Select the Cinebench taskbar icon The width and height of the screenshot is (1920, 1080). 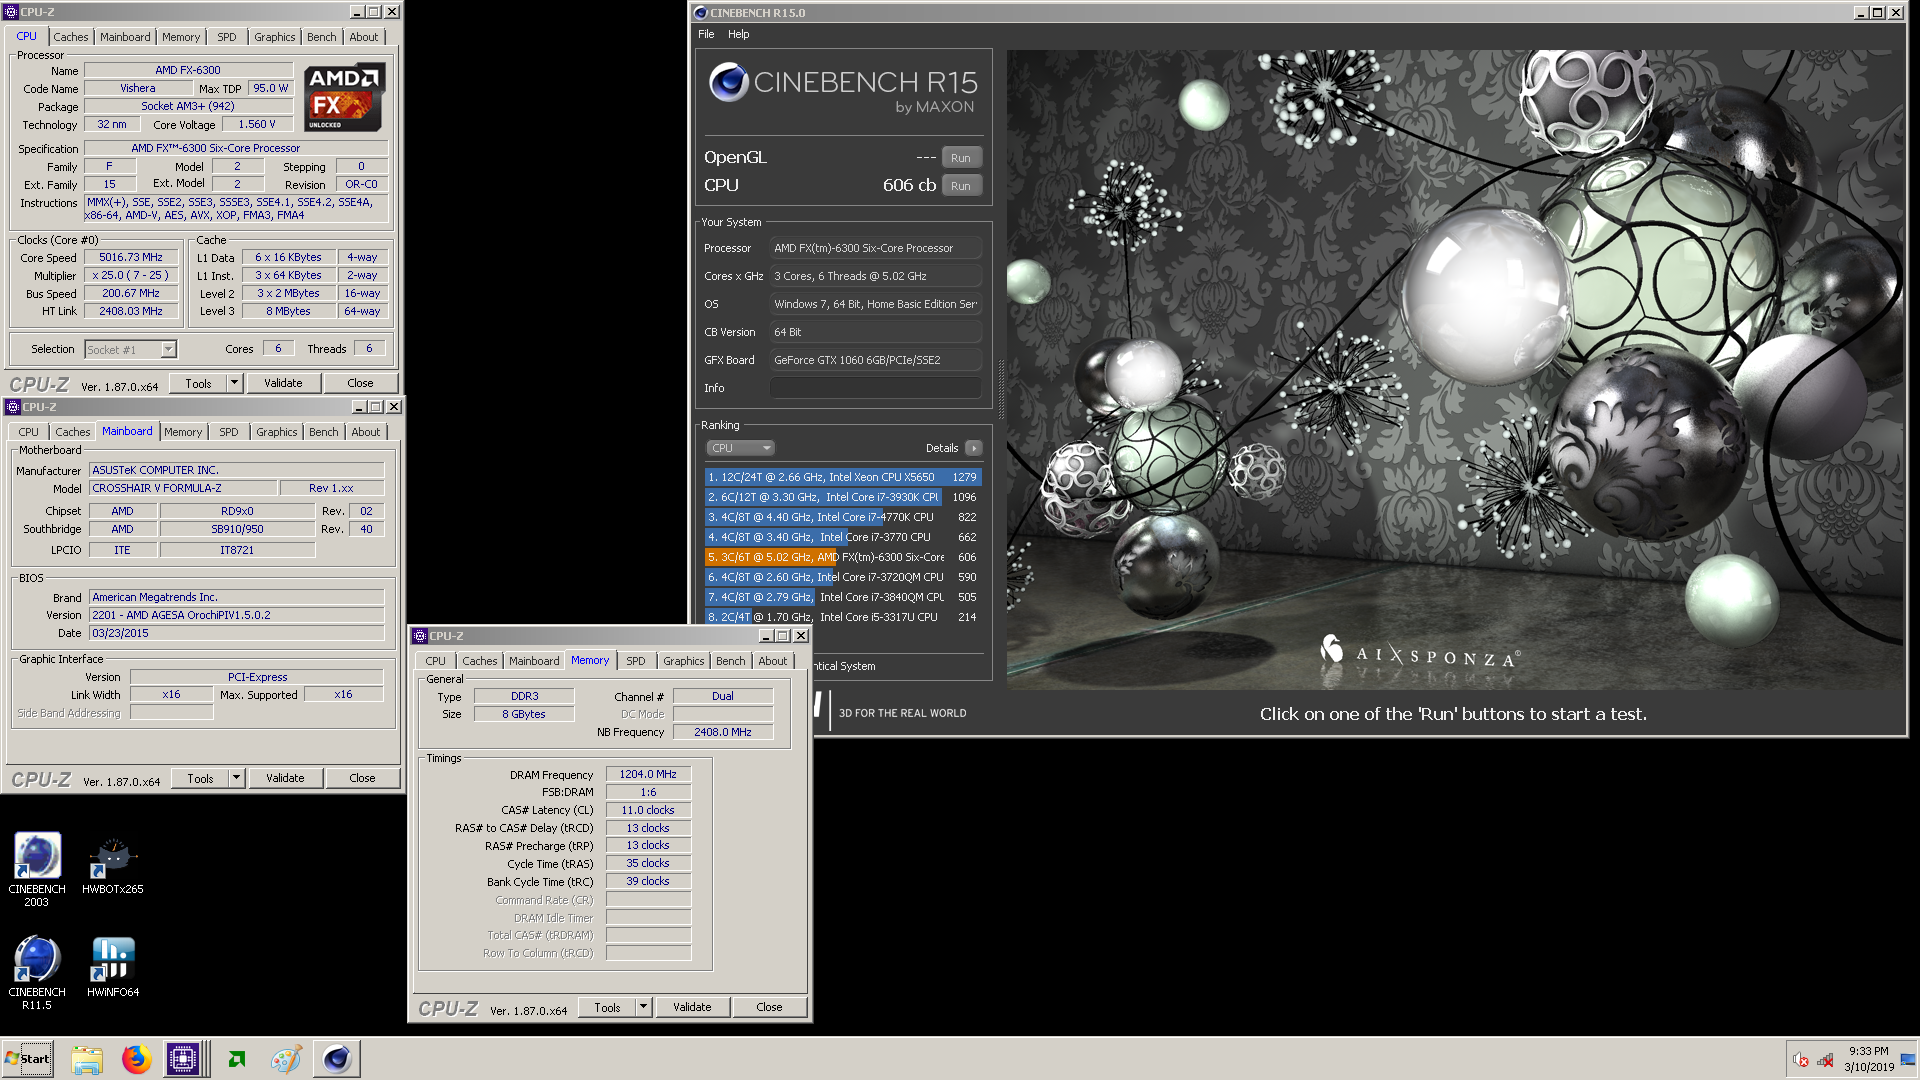(x=337, y=1059)
